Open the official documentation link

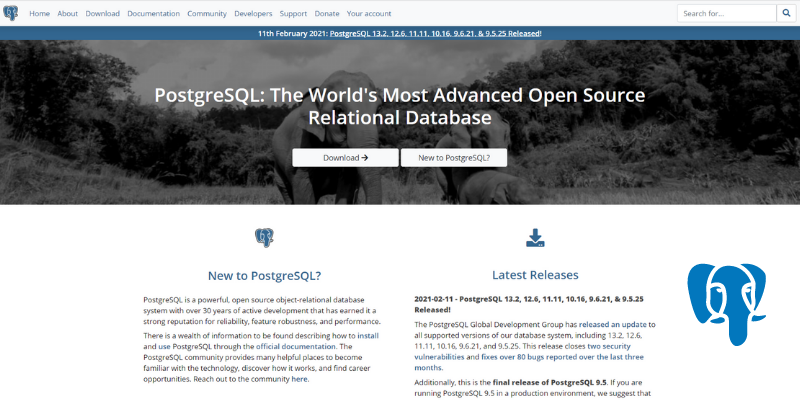(x=296, y=346)
